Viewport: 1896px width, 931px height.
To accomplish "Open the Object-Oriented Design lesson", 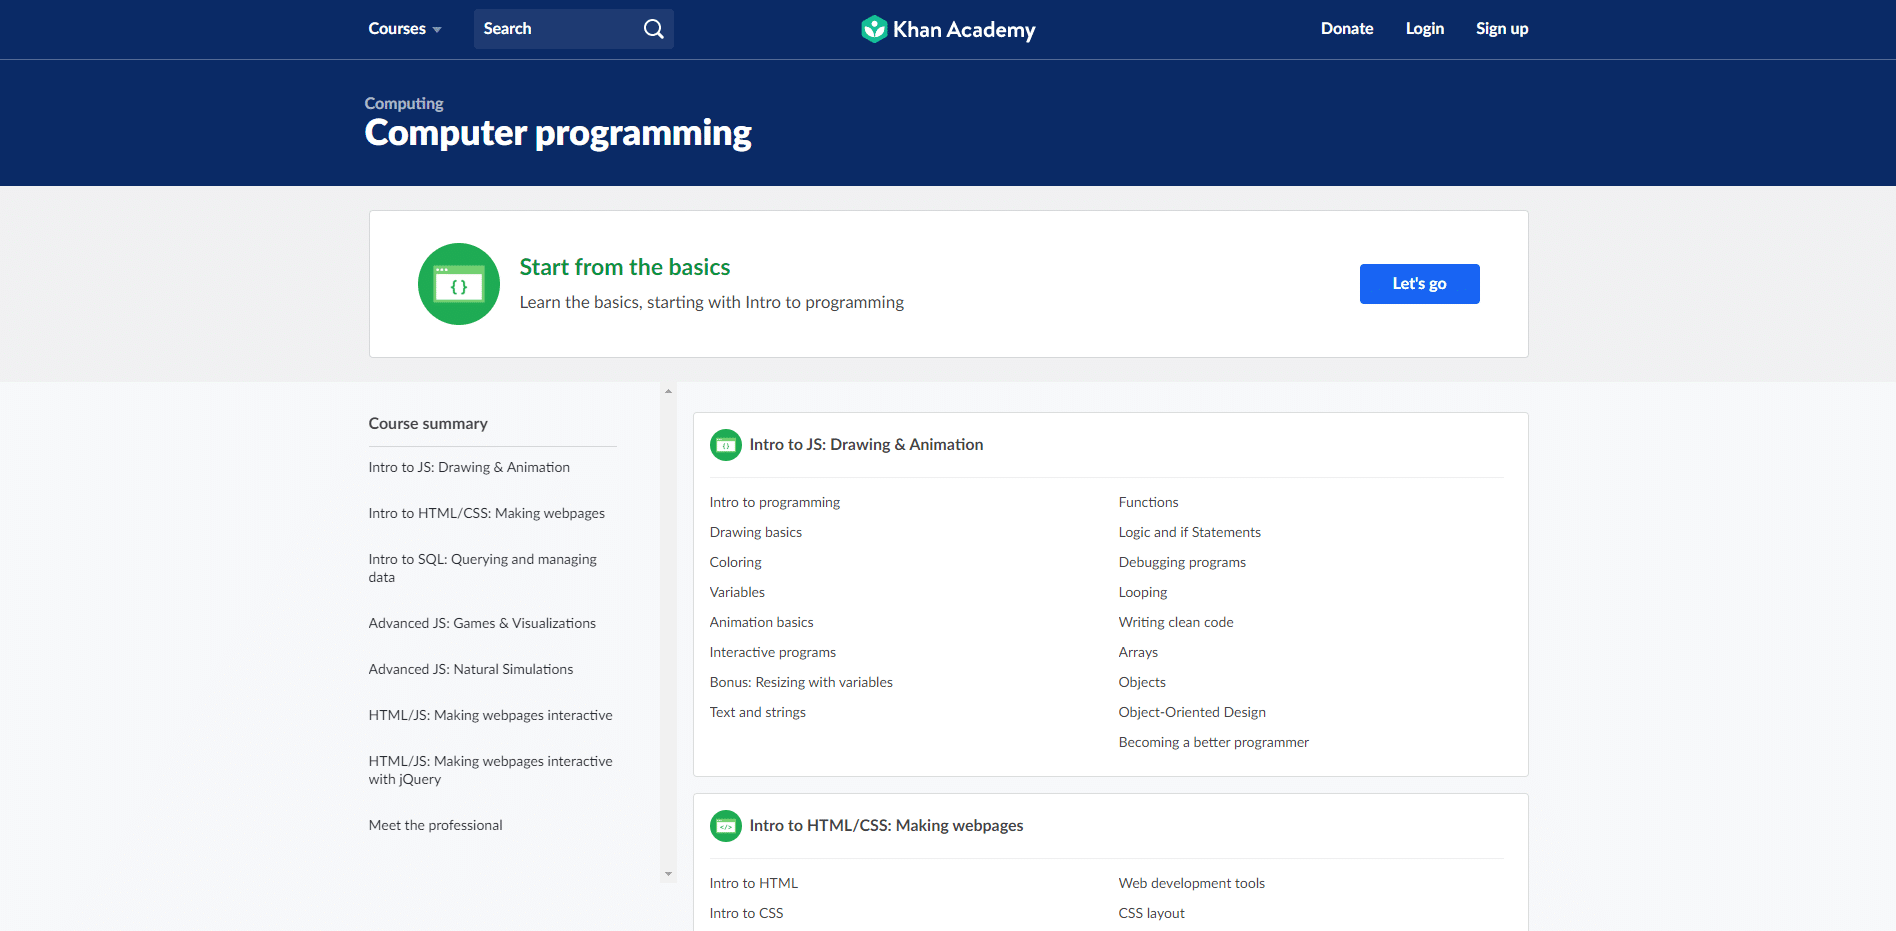I will (x=1192, y=712).
